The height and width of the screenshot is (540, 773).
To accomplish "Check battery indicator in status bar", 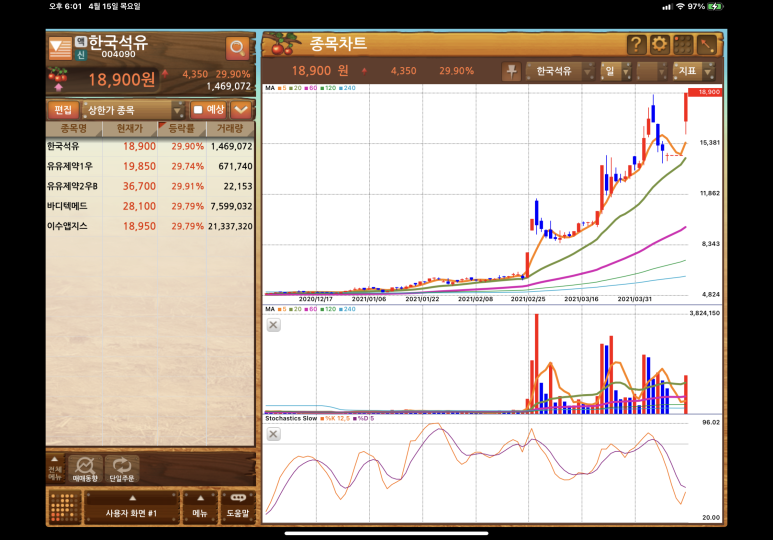I will coord(714,6).
